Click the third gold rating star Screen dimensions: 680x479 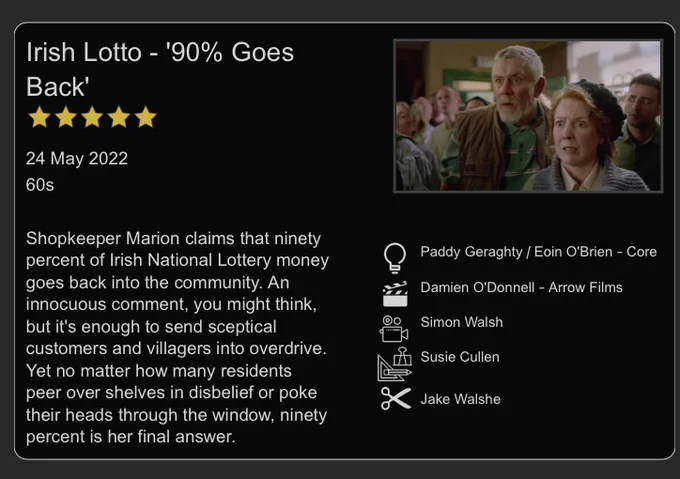(92, 117)
